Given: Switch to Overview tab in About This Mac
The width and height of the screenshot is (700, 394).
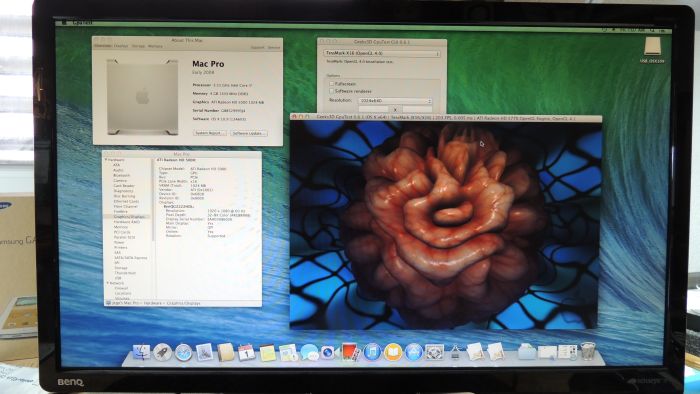Looking at the screenshot, I should coord(104,46).
